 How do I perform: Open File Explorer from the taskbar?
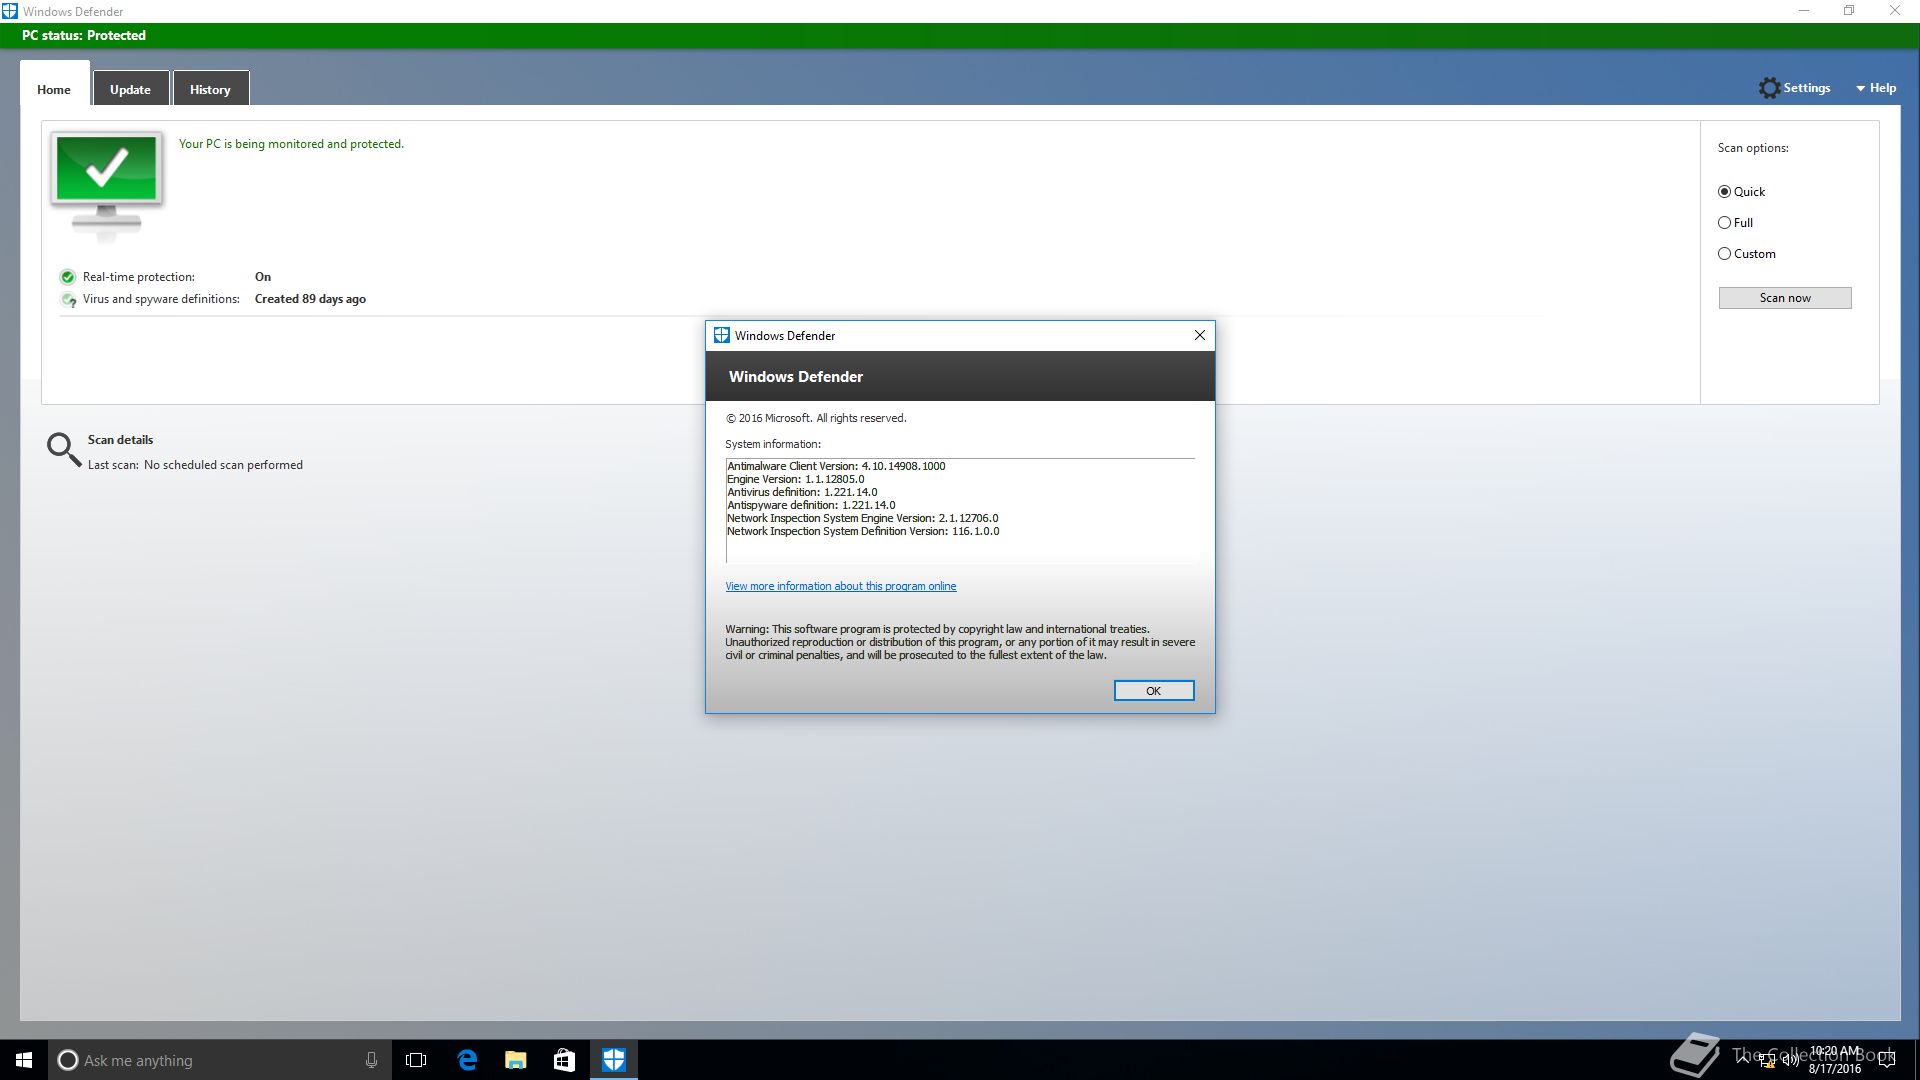pyautogui.click(x=515, y=1060)
